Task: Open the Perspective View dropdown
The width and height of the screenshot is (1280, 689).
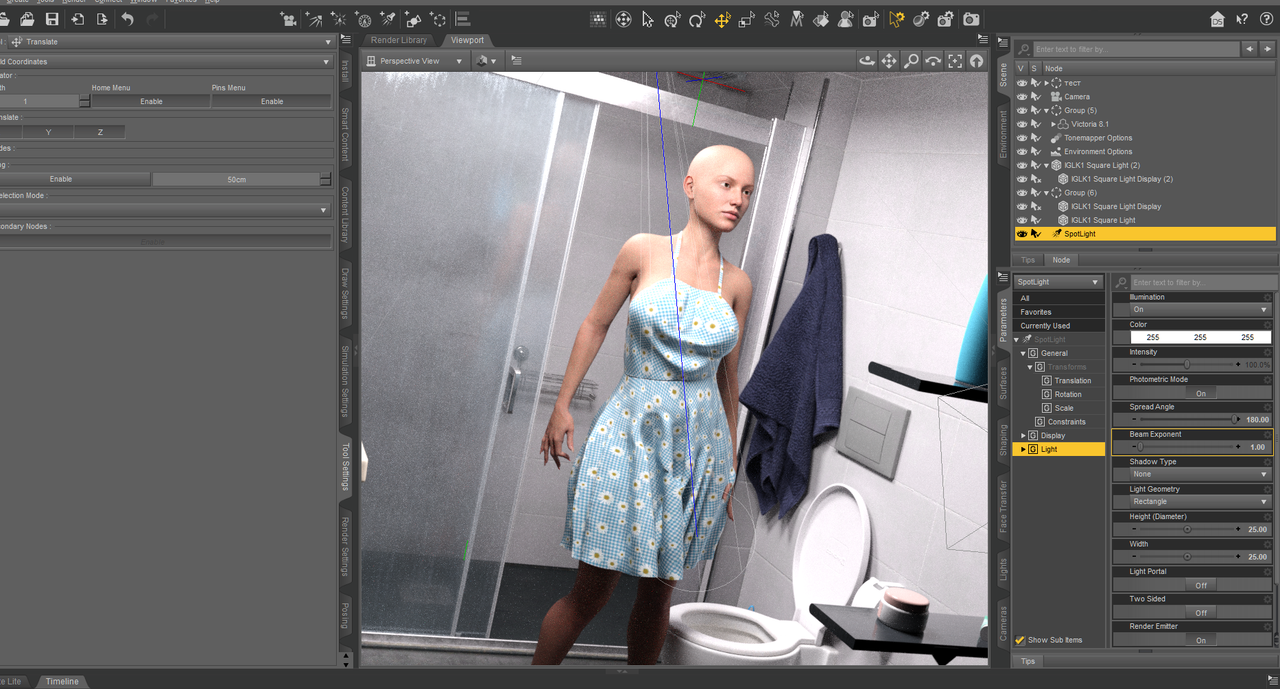Action: pyautogui.click(x=415, y=61)
